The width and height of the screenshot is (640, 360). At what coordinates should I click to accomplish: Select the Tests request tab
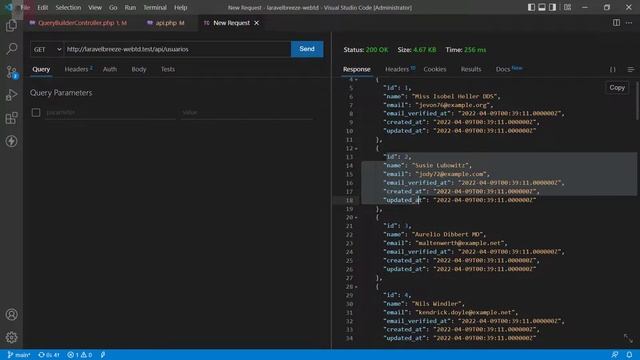click(168, 69)
